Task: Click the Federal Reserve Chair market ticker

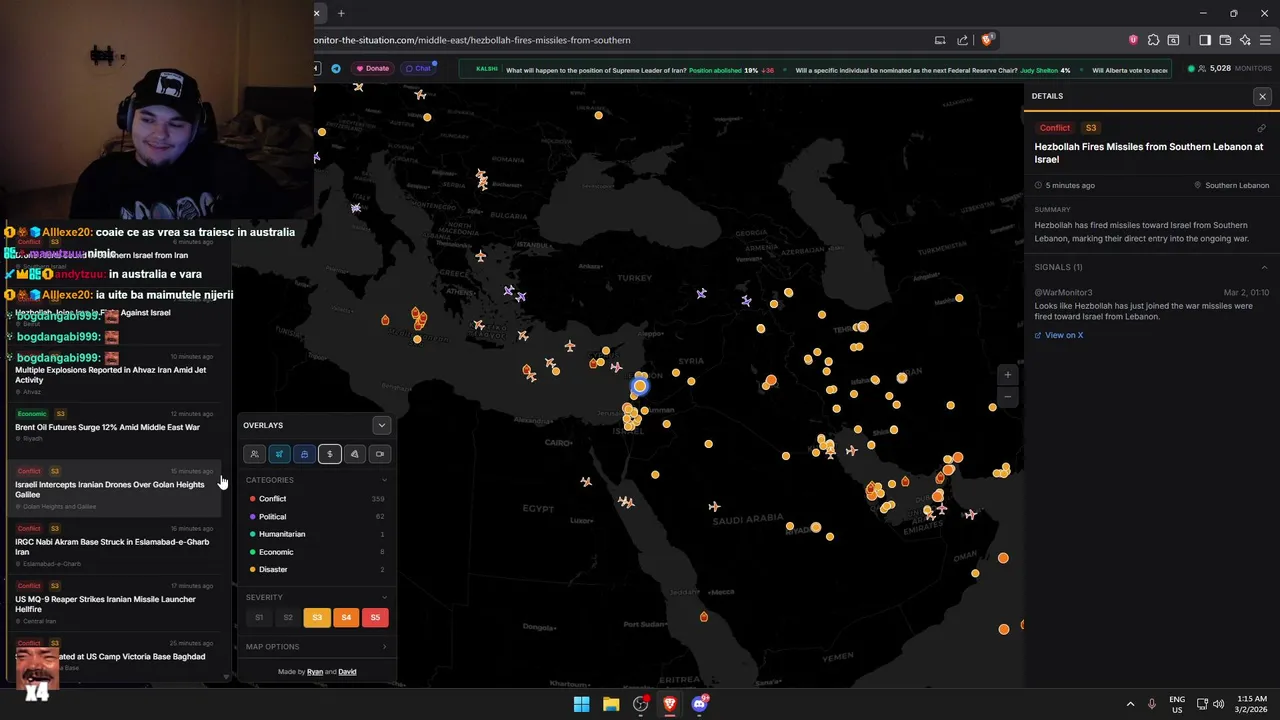Action: click(933, 70)
